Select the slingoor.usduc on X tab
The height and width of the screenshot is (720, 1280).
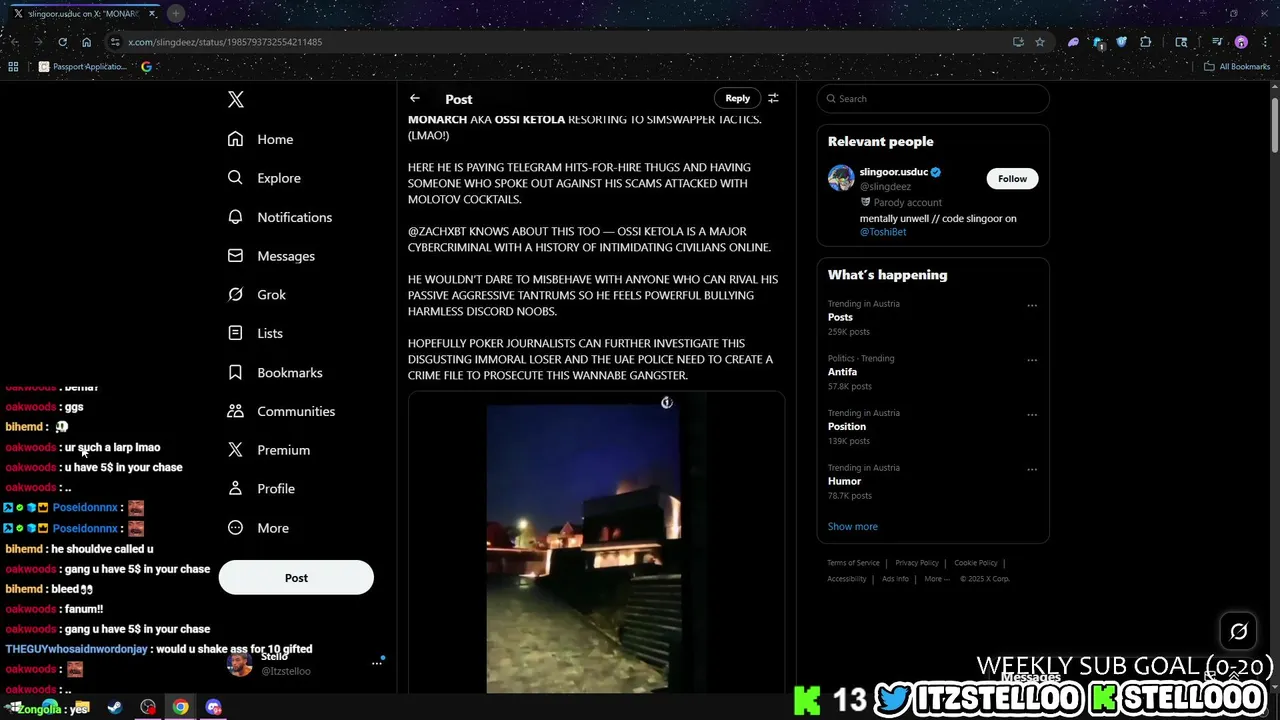tap(85, 14)
